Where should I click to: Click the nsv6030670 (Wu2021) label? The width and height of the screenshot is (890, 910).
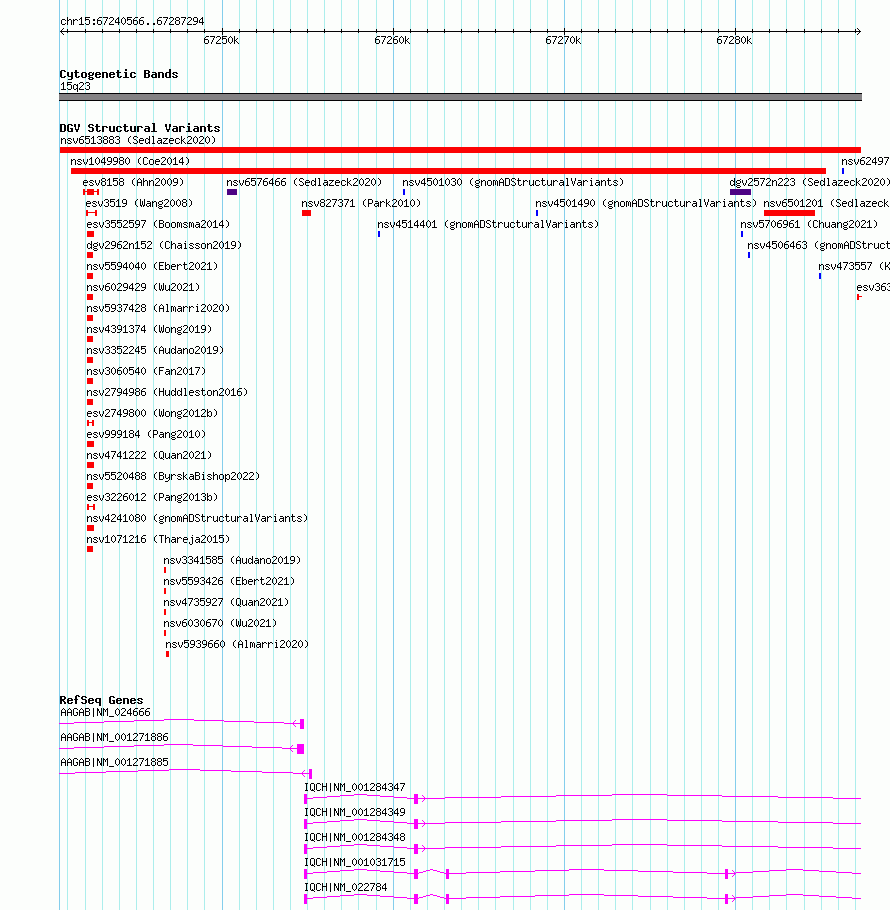coord(220,623)
